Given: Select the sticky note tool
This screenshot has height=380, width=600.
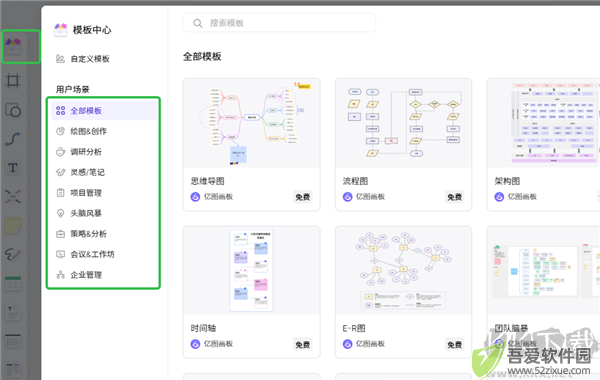Looking at the screenshot, I should 13,226.
